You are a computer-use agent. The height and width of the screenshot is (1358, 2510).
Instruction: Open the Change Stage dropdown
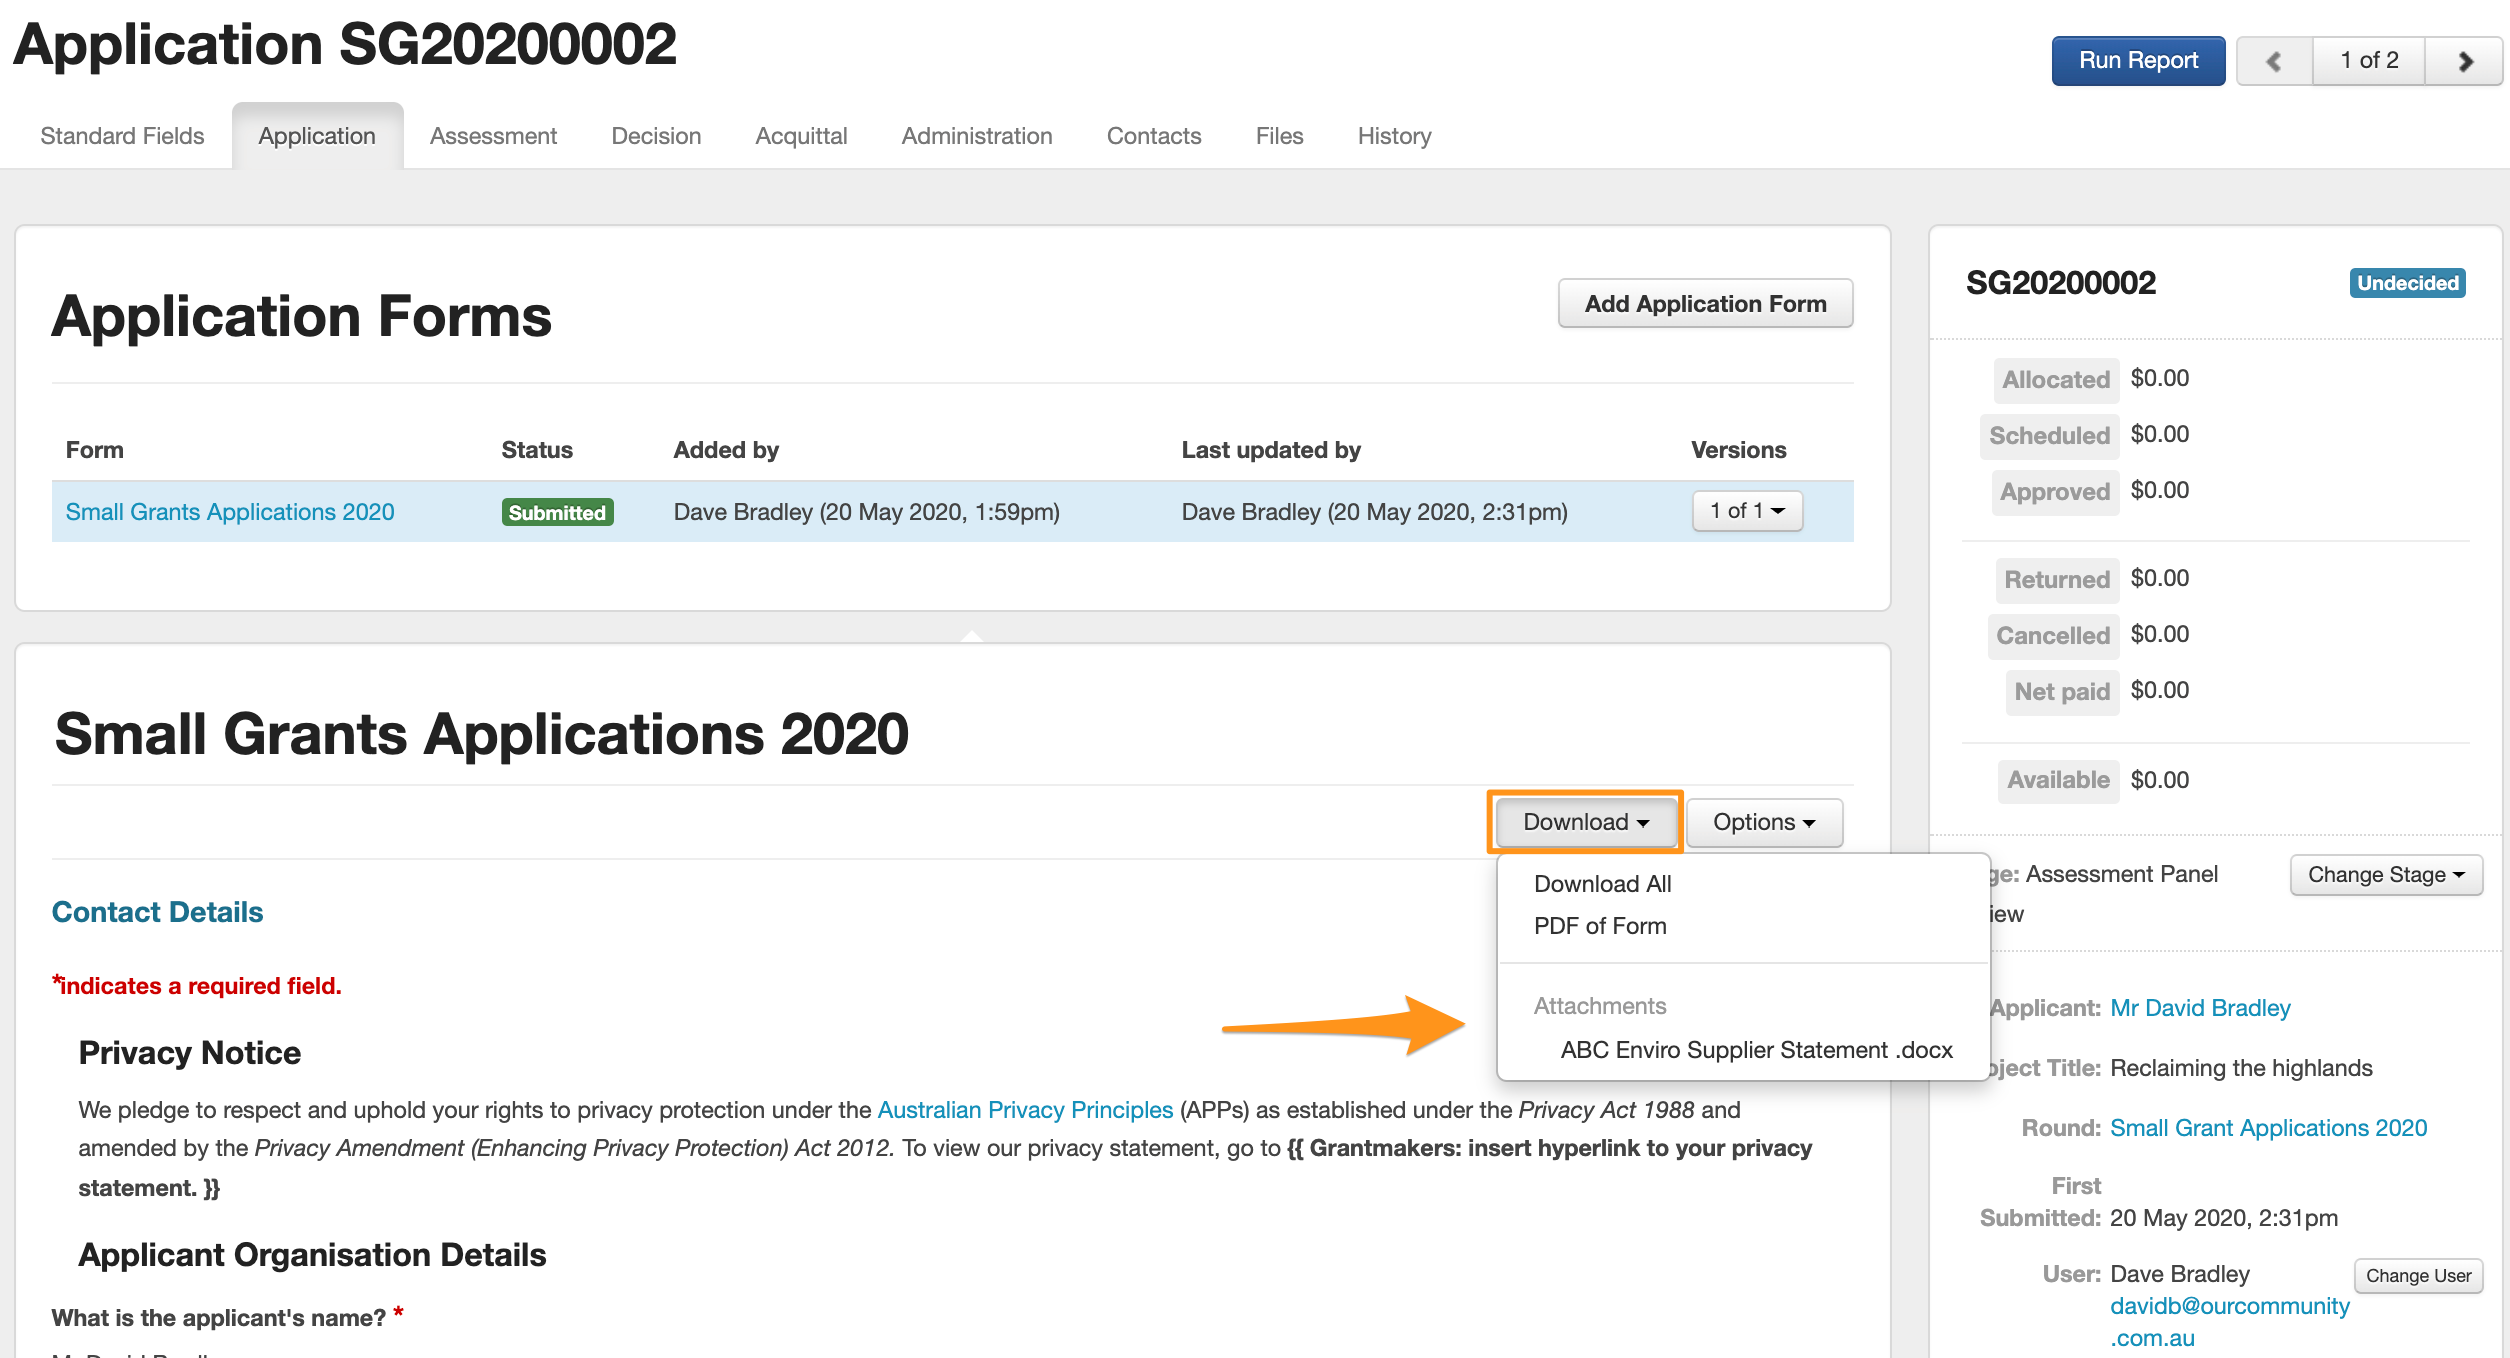2385,875
